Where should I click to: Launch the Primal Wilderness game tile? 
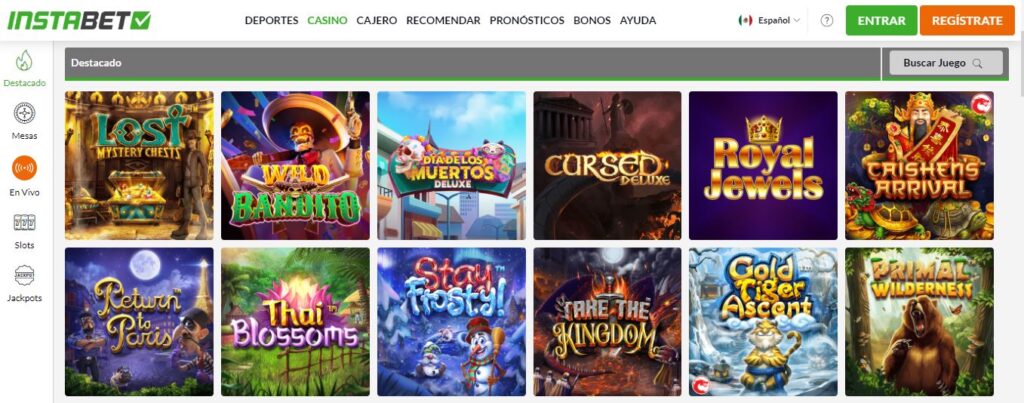tap(919, 321)
